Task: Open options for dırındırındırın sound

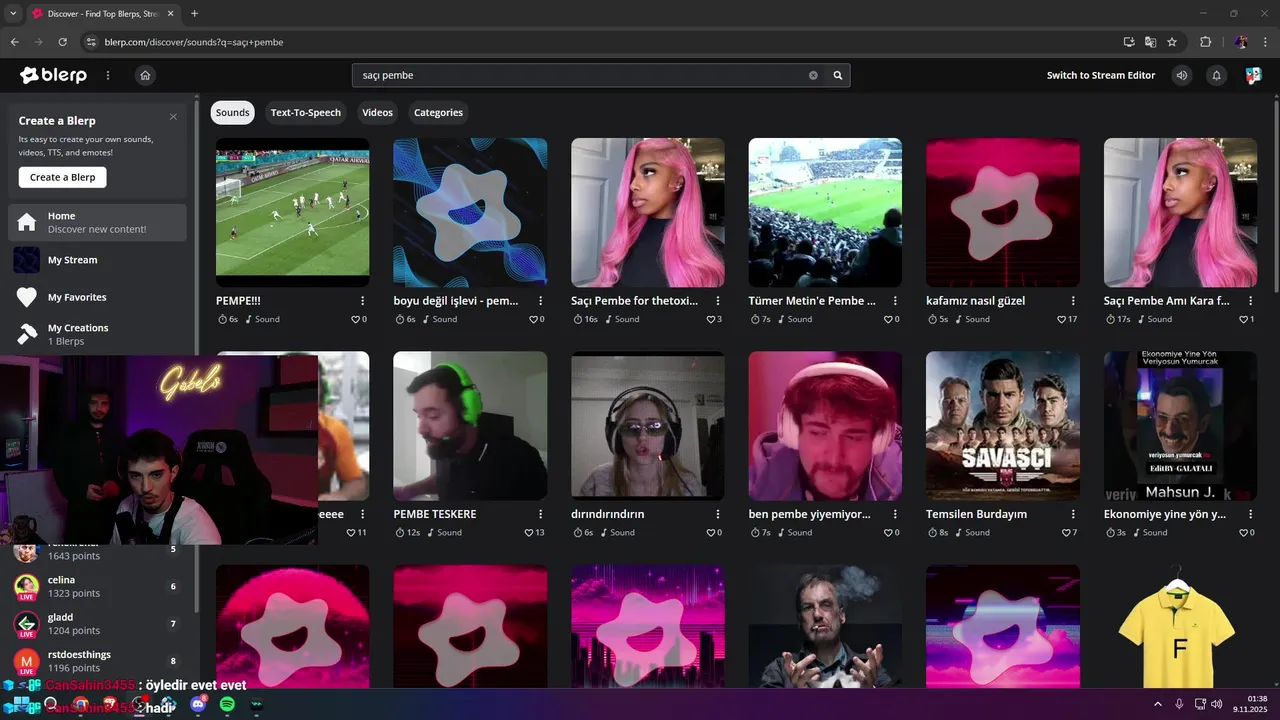Action: click(718, 514)
